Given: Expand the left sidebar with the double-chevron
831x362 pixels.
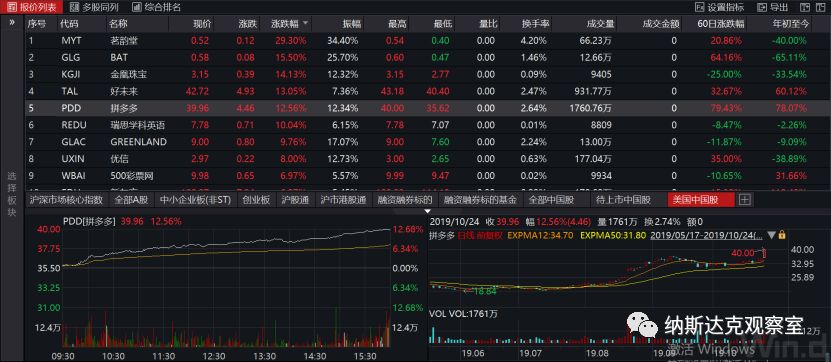Looking at the screenshot, I should (12, 23).
